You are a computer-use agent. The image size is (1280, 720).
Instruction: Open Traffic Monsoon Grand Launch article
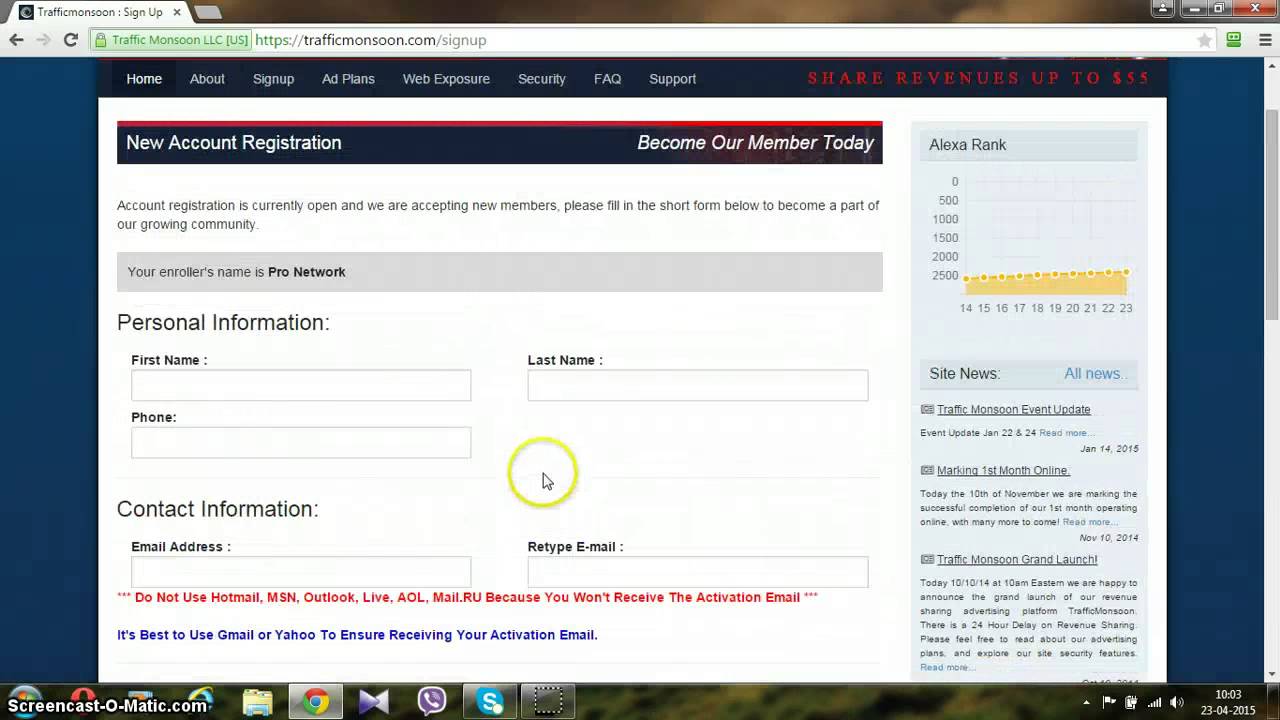[1017, 559]
